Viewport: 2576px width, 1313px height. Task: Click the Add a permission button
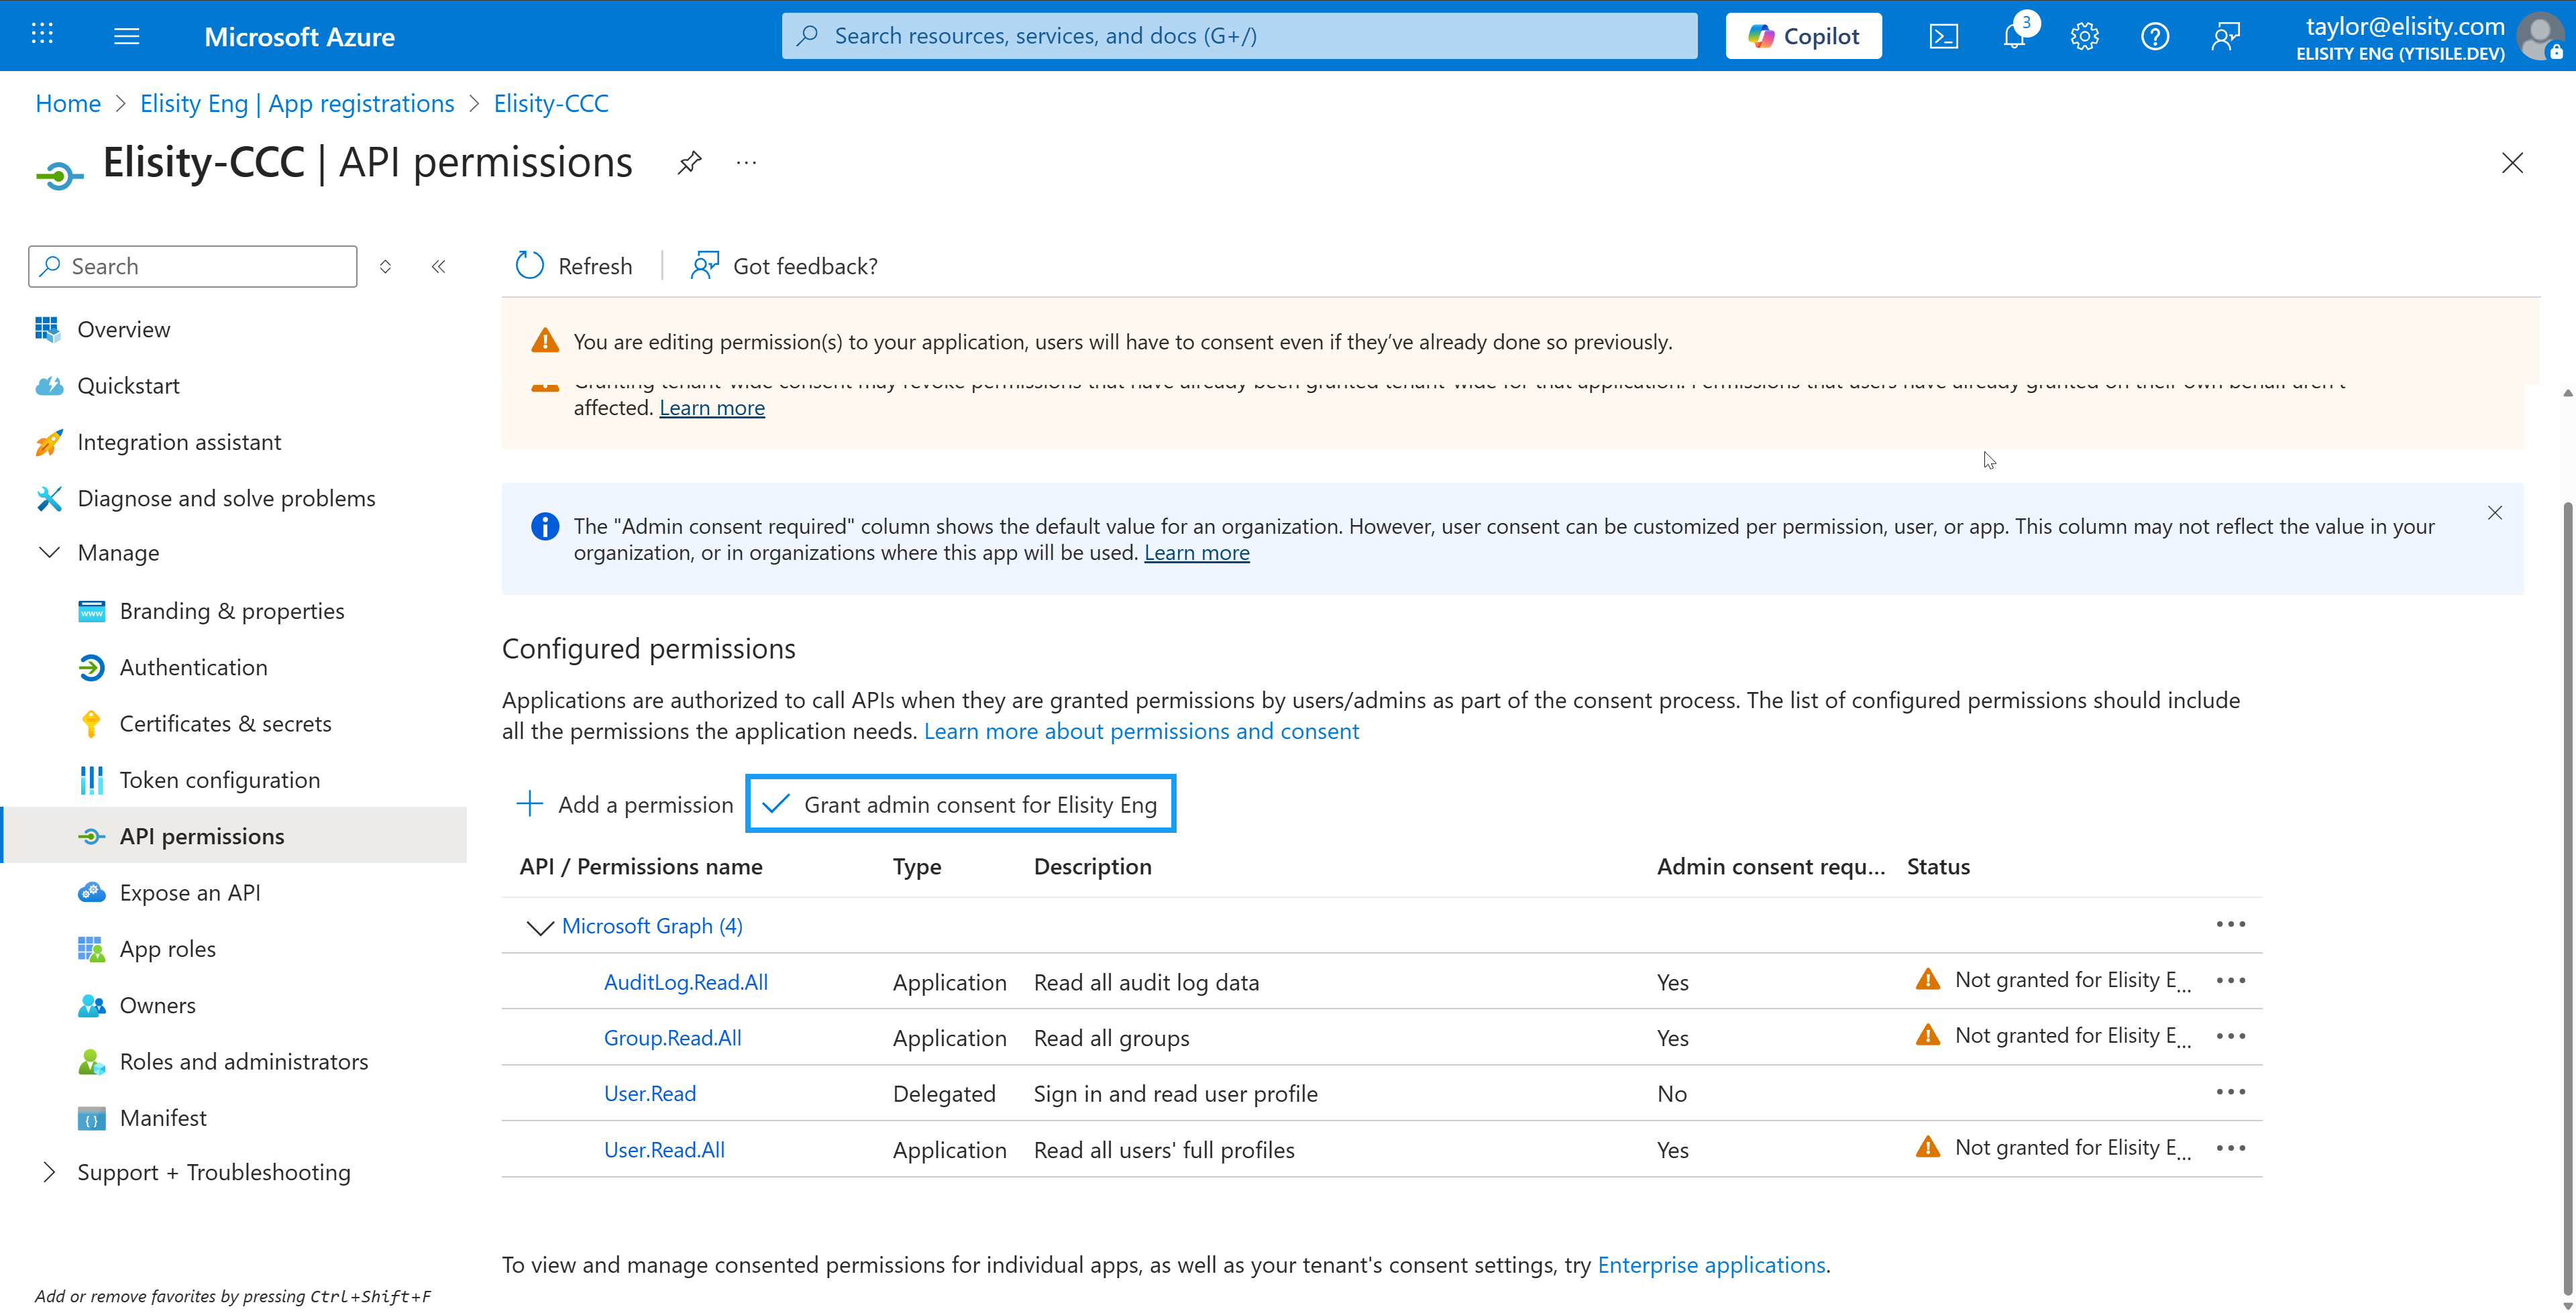625,805
